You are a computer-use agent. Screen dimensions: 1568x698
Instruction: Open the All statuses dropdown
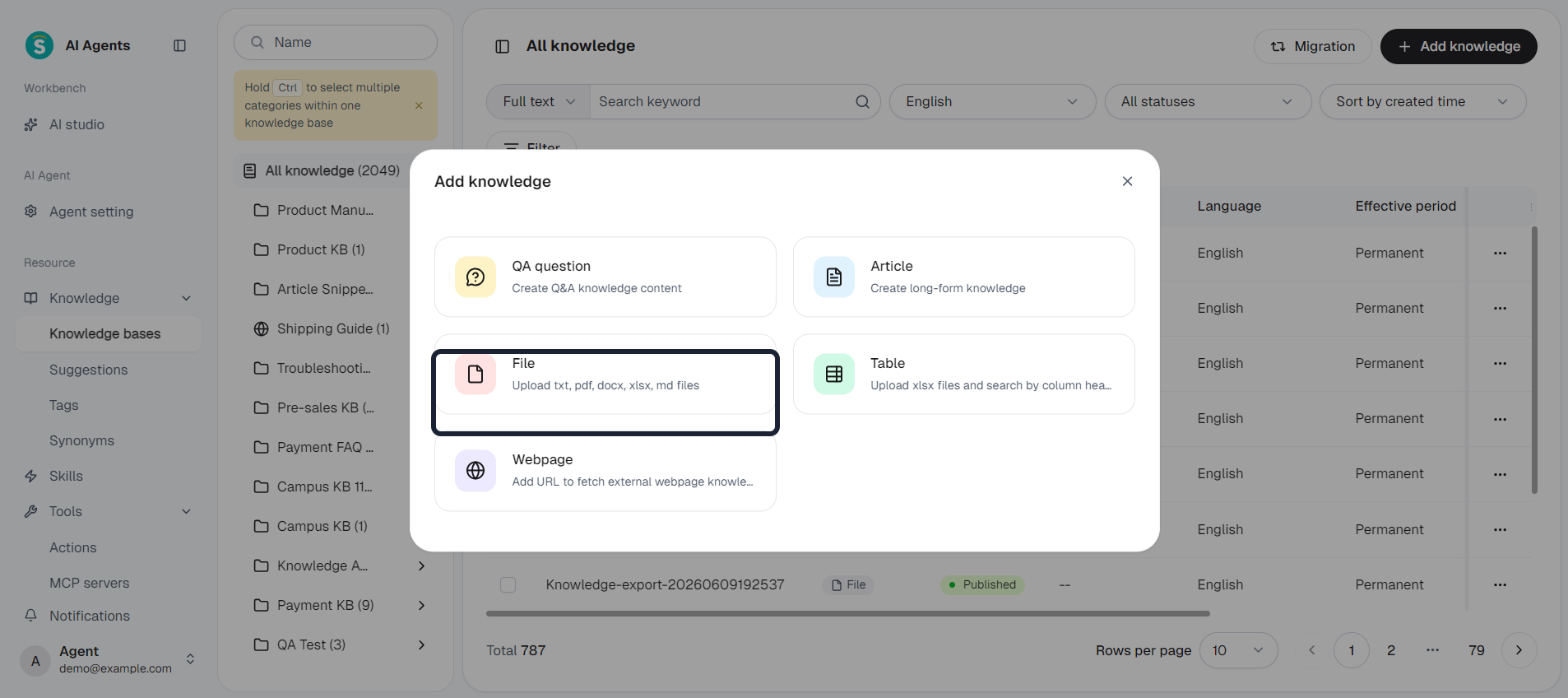[1208, 101]
